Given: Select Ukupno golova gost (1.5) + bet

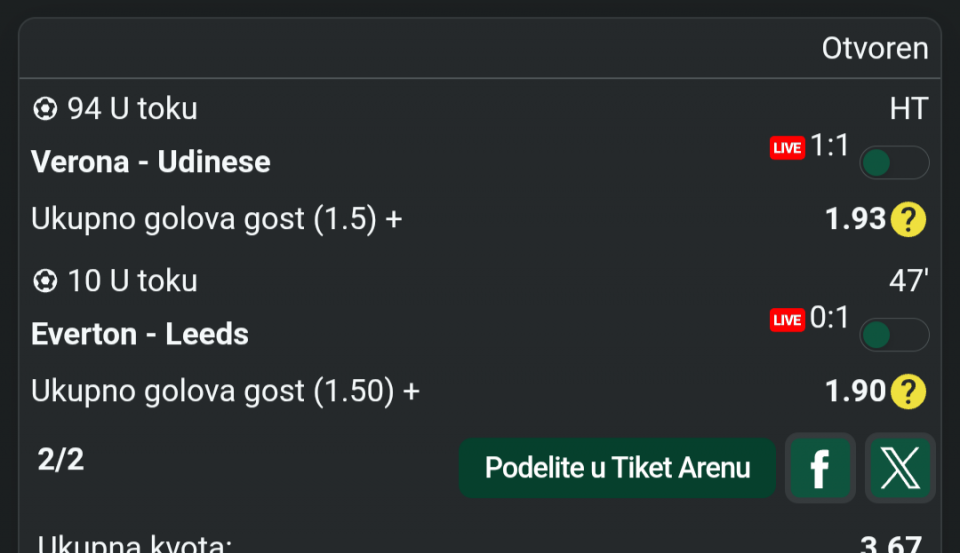Looking at the screenshot, I should point(216,219).
